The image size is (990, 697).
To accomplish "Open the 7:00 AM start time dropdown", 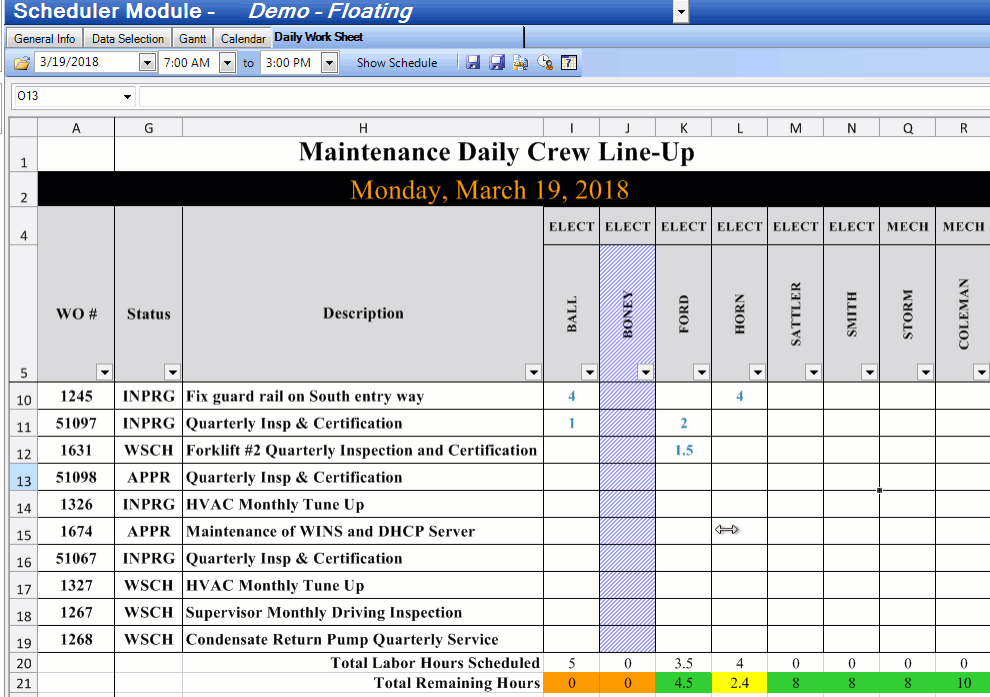I will 227,63.
